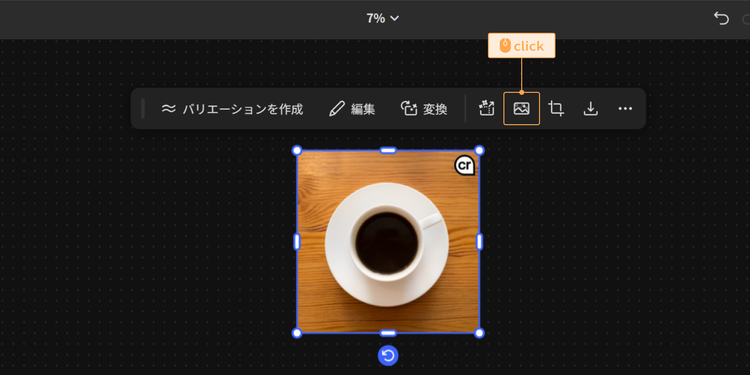Click the bottom-right corner resize handle

479,333
